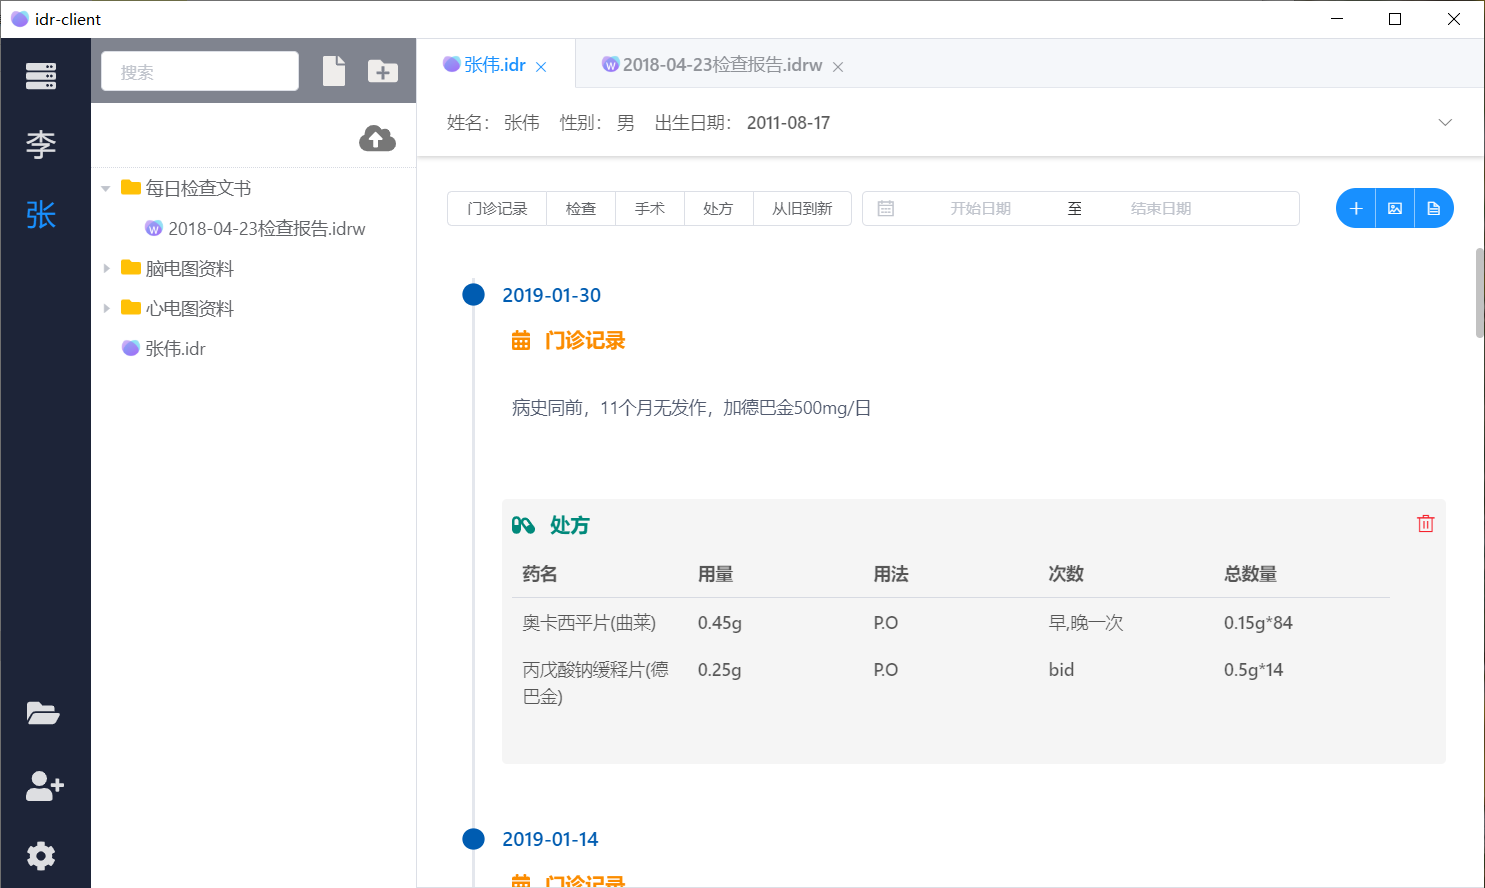This screenshot has width=1485, height=888.
Task: Click the blue plus add record button
Action: [x=1356, y=208]
